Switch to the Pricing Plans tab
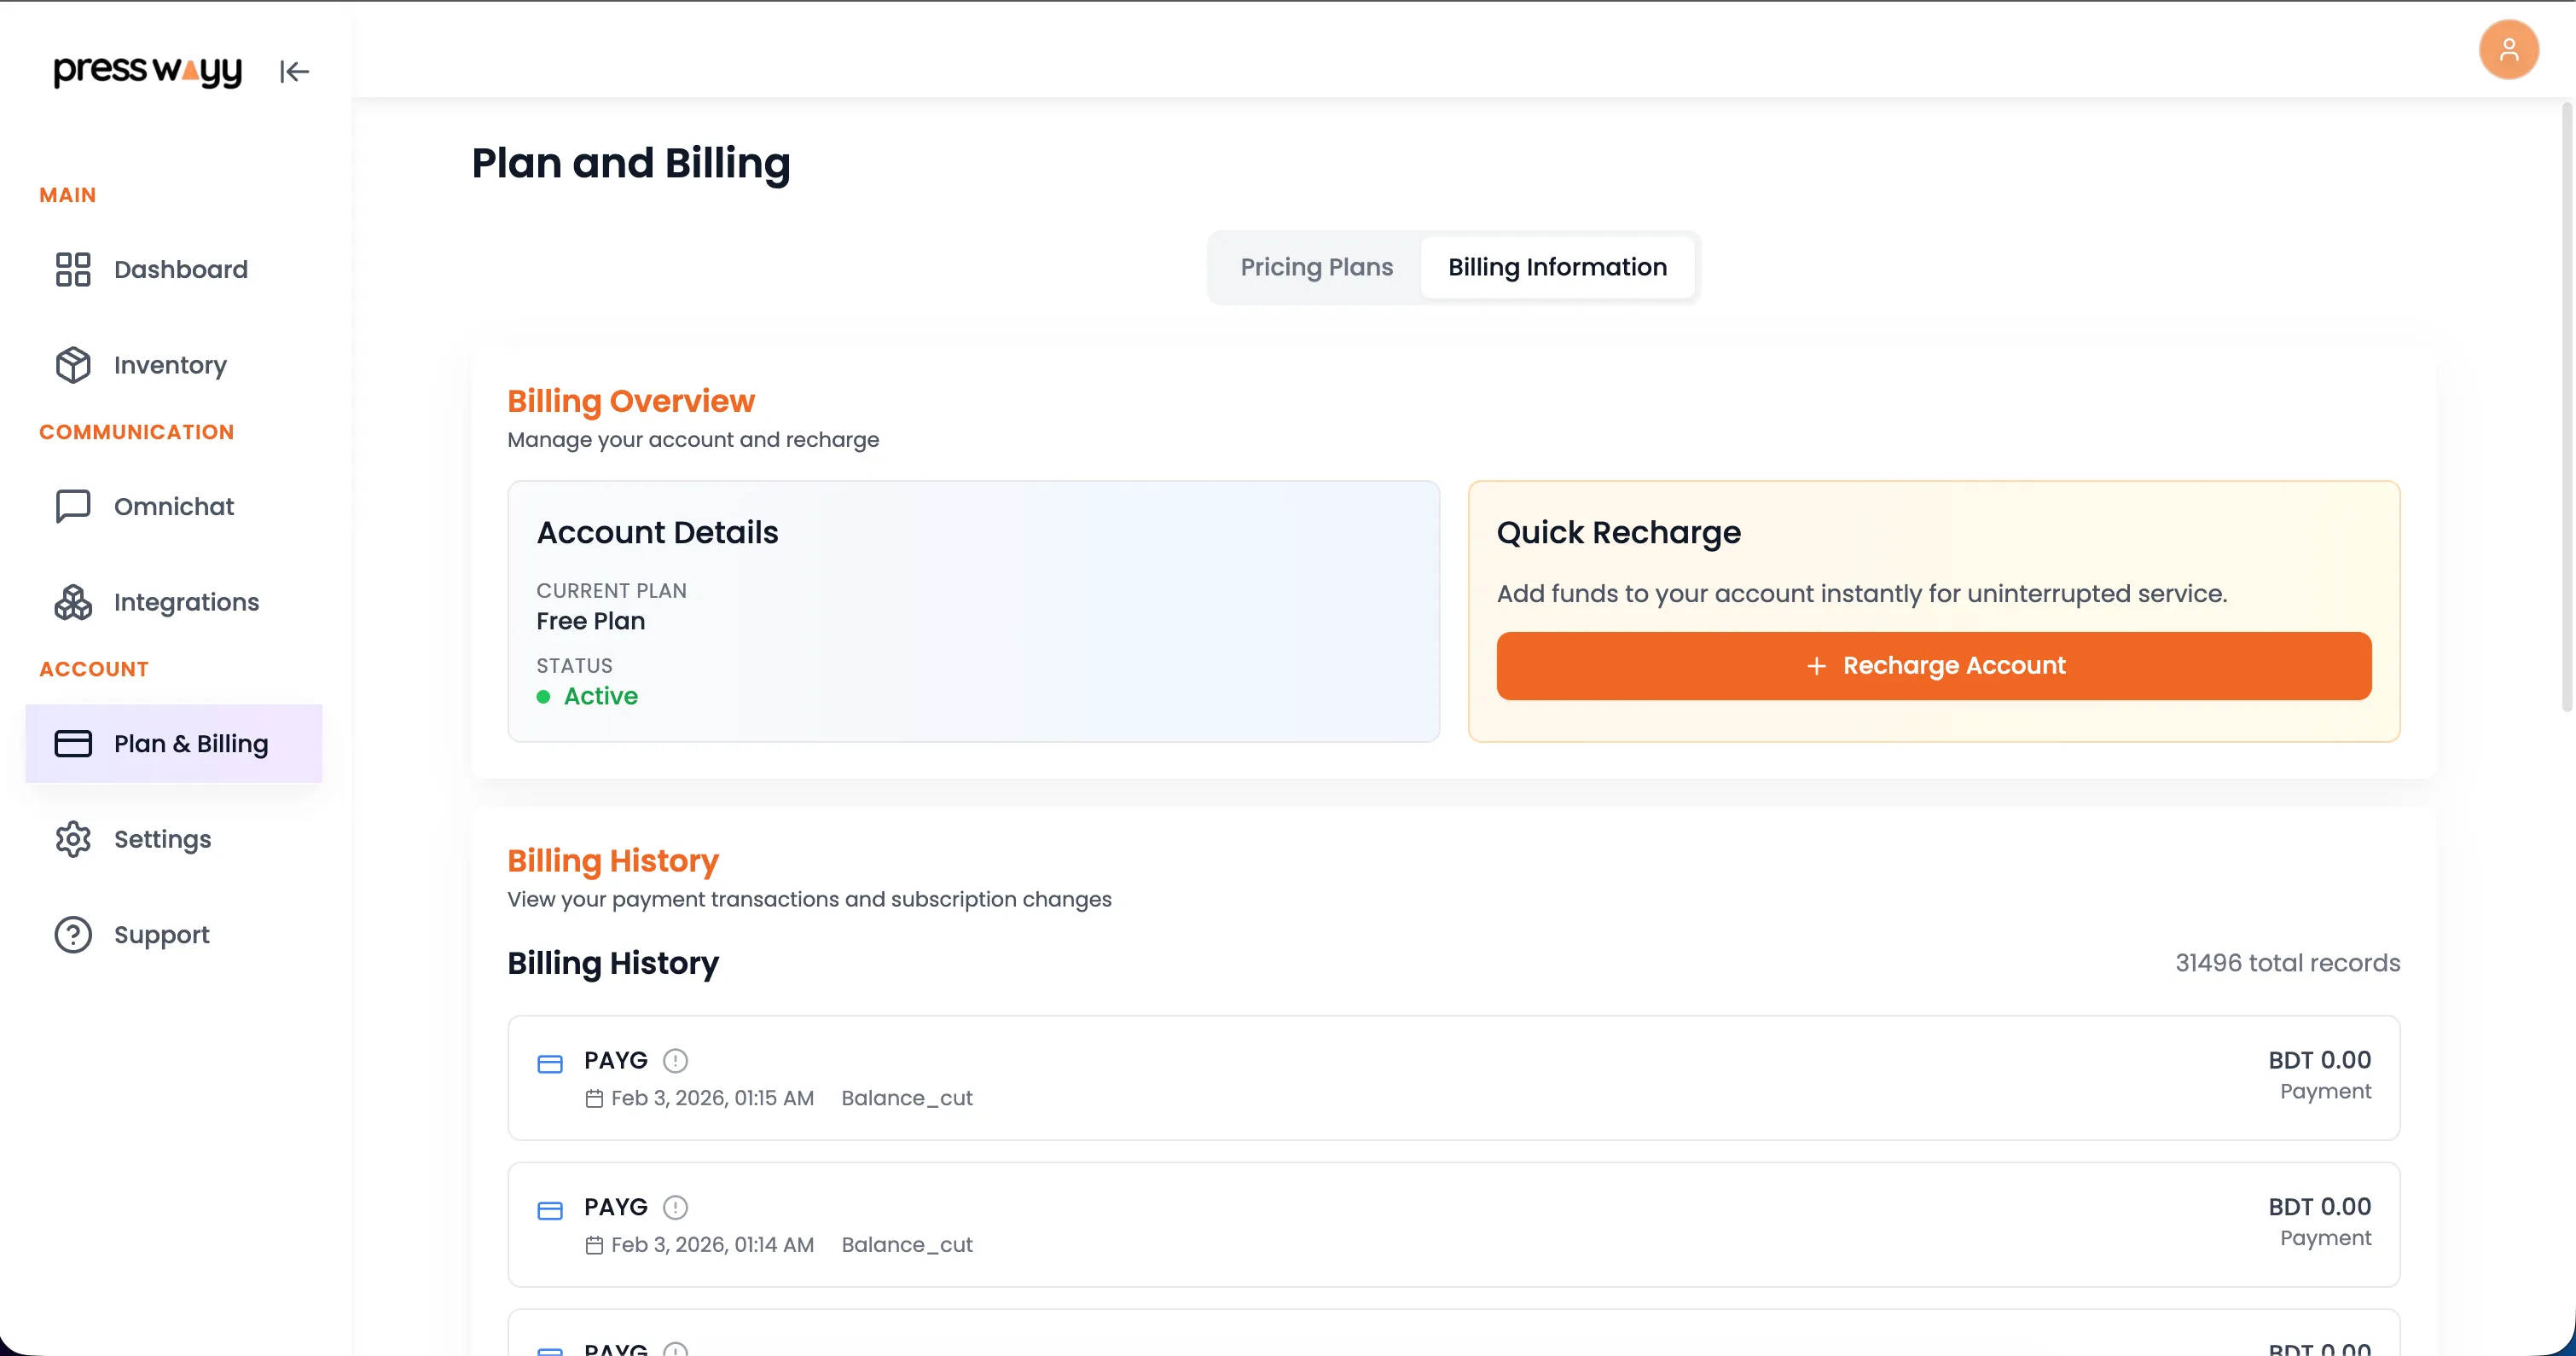This screenshot has width=2576, height=1356. pyautogui.click(x=1316, y=267)
